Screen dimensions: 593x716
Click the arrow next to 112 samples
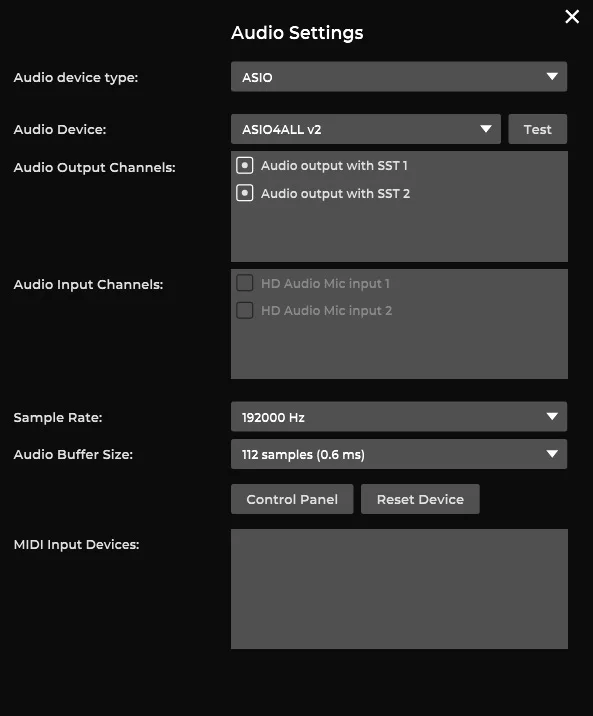coord(552,454)
